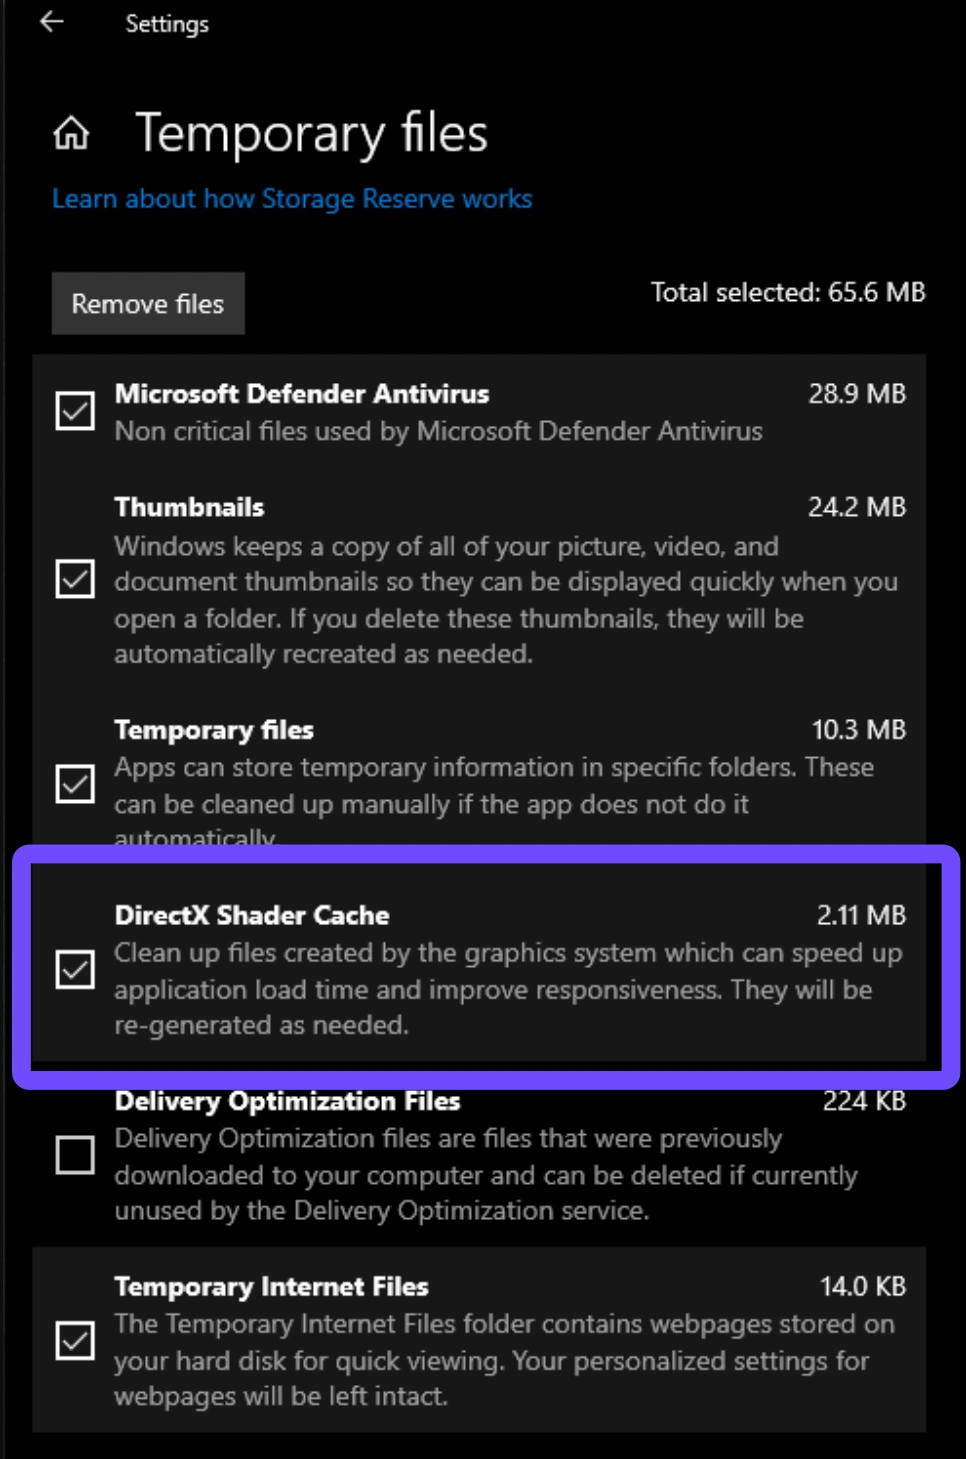The height and width of the screenshot is (1459, 966).
Task: Click the 28.9 MB size label
Action: 856,394
